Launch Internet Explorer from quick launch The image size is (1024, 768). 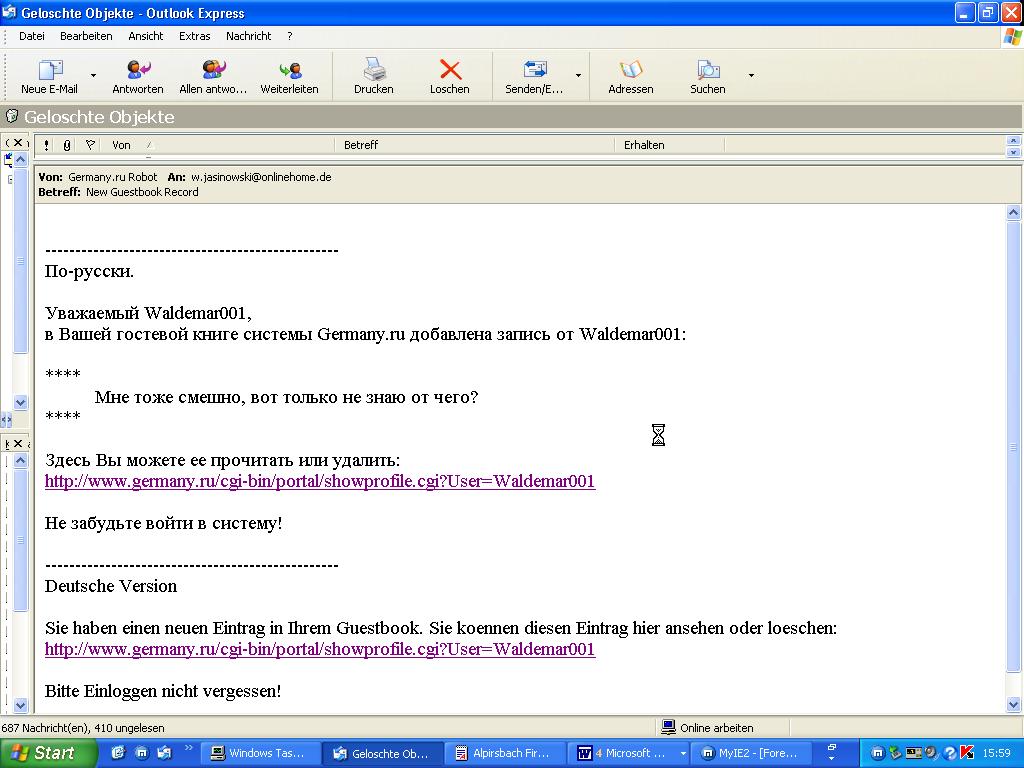click(x=118, y=753)
